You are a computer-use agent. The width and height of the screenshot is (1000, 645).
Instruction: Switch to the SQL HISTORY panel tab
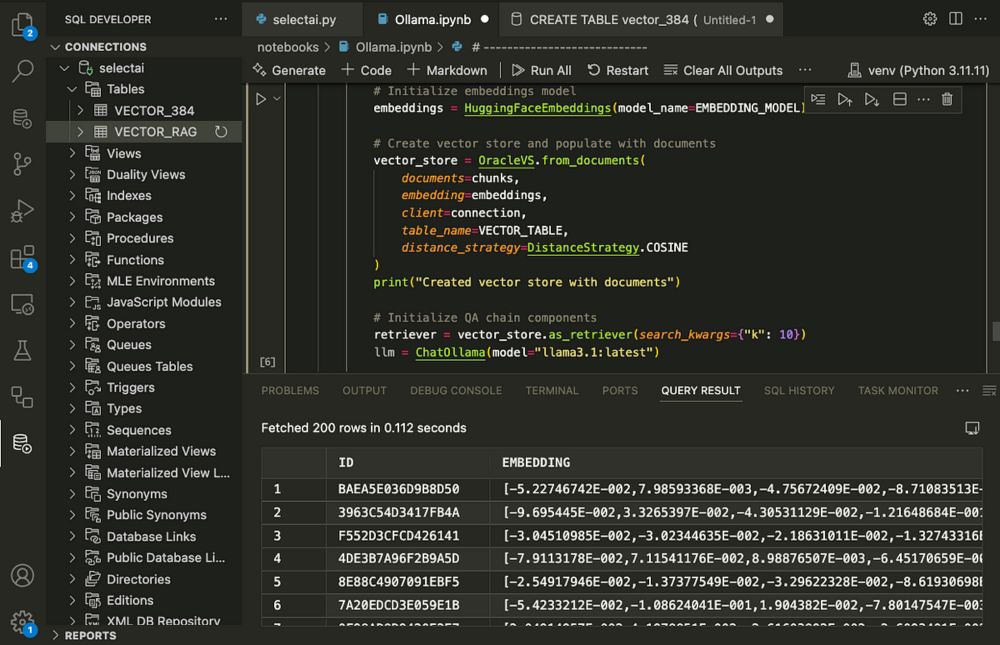tap(799, 390)
